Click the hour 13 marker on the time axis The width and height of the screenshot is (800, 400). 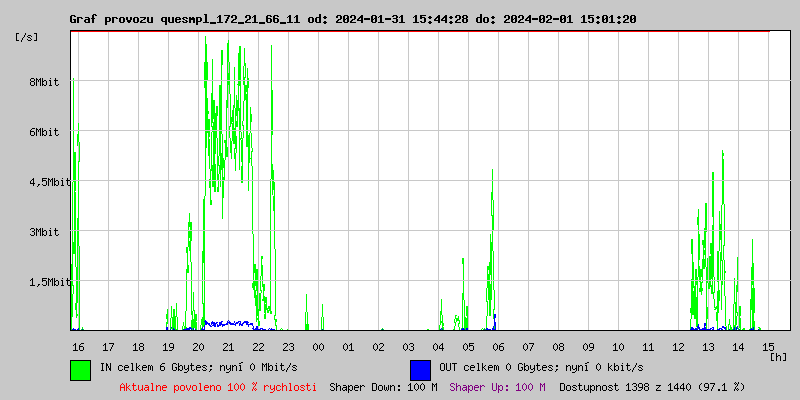tap(708, 346)
